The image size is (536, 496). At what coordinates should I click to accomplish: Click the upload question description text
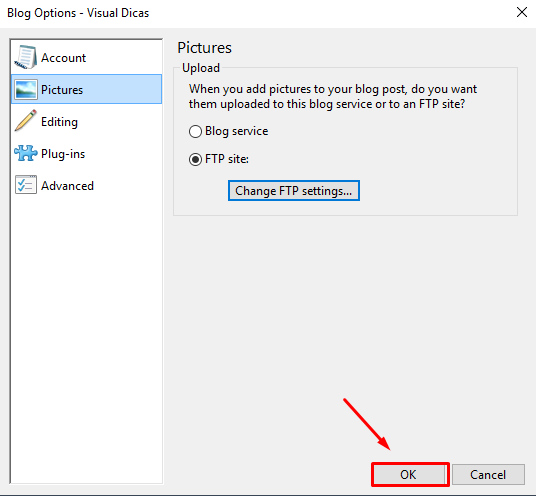pos(333,96)
